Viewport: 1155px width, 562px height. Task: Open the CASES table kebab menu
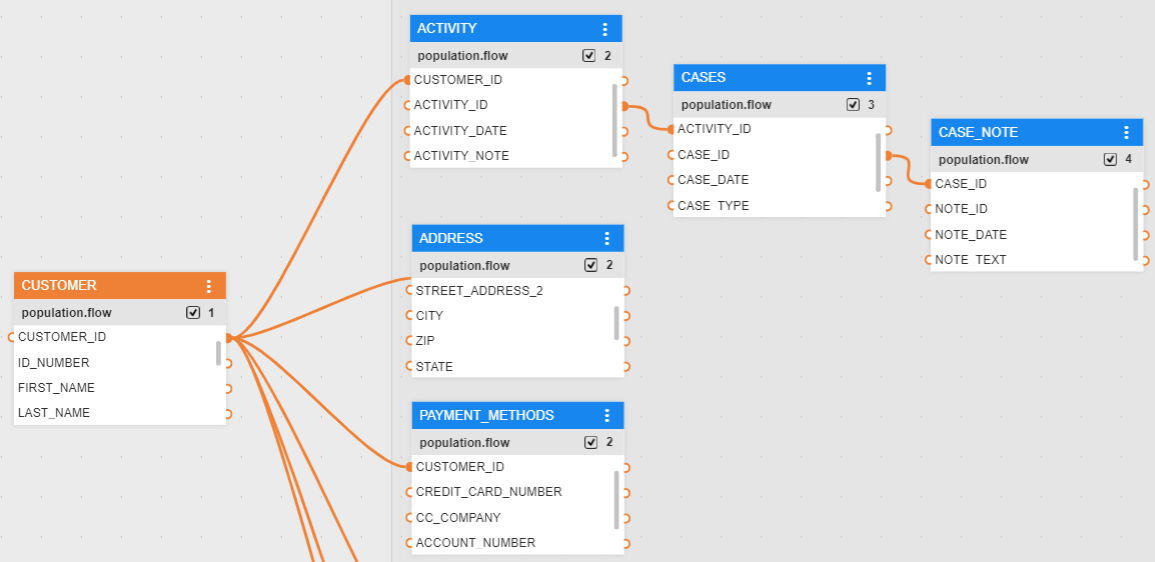click(x=869, y=78)
